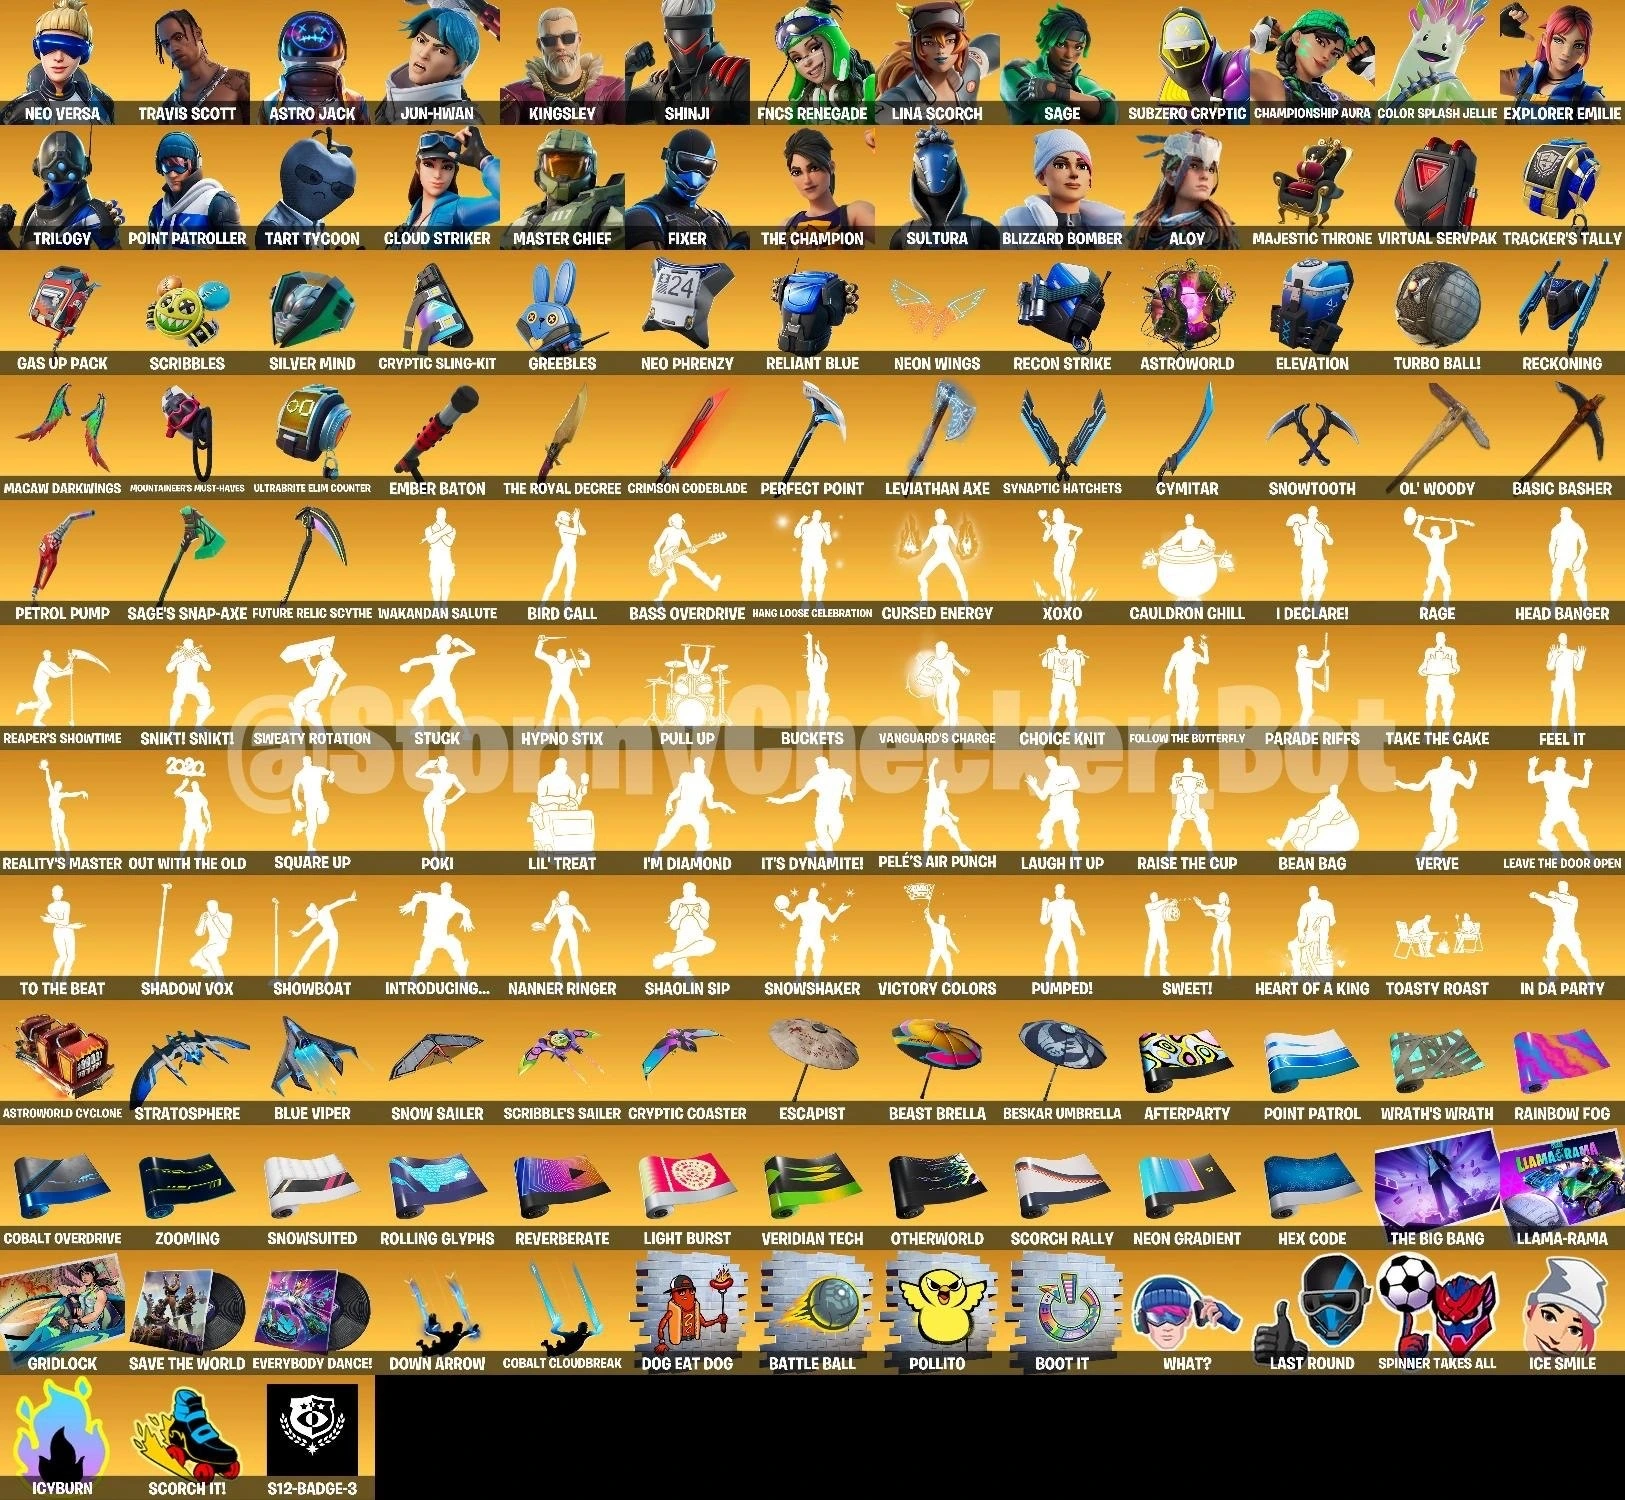Select the Out With The Old emote

[187, 812]
